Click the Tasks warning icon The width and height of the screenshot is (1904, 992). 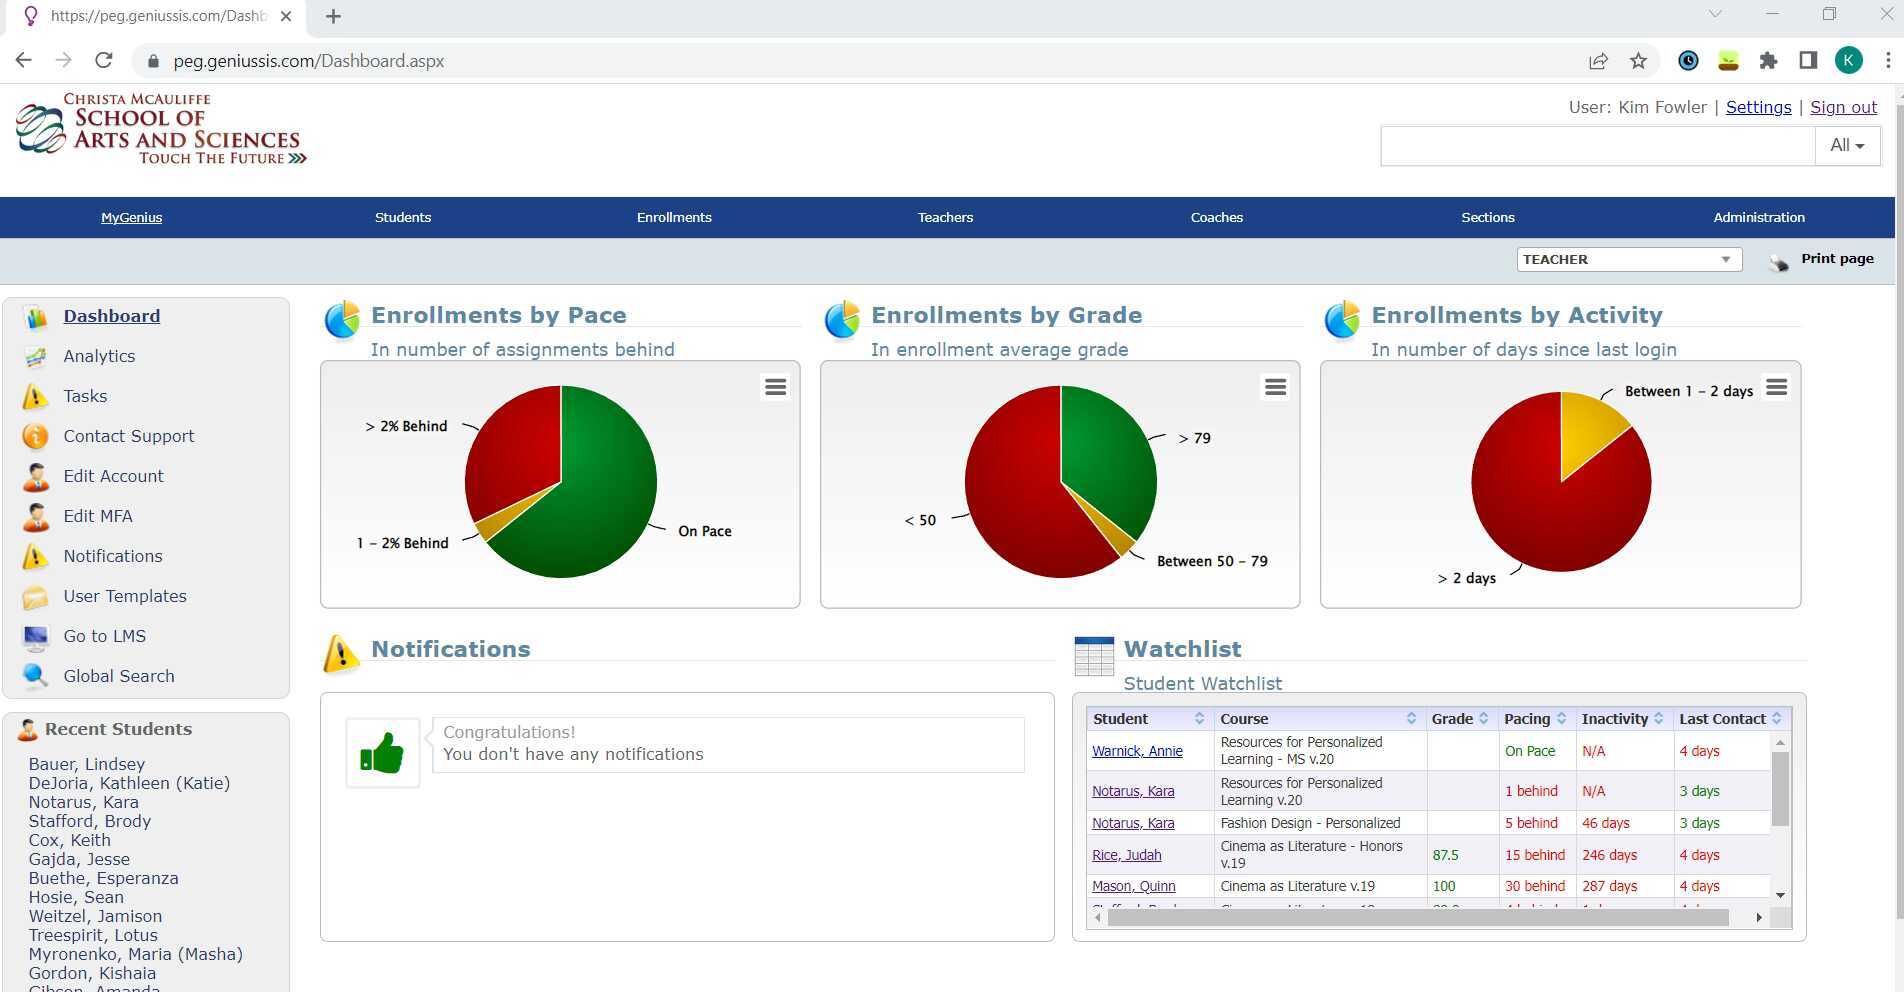pos(35,397)
